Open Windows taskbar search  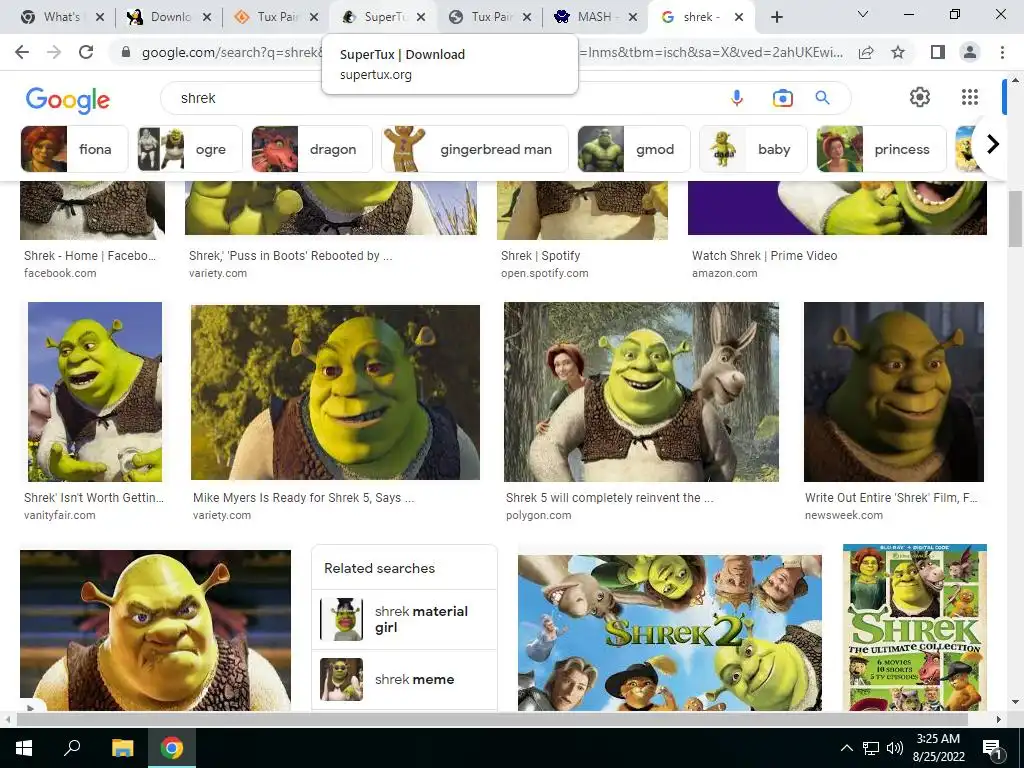(x=72, y=748)
